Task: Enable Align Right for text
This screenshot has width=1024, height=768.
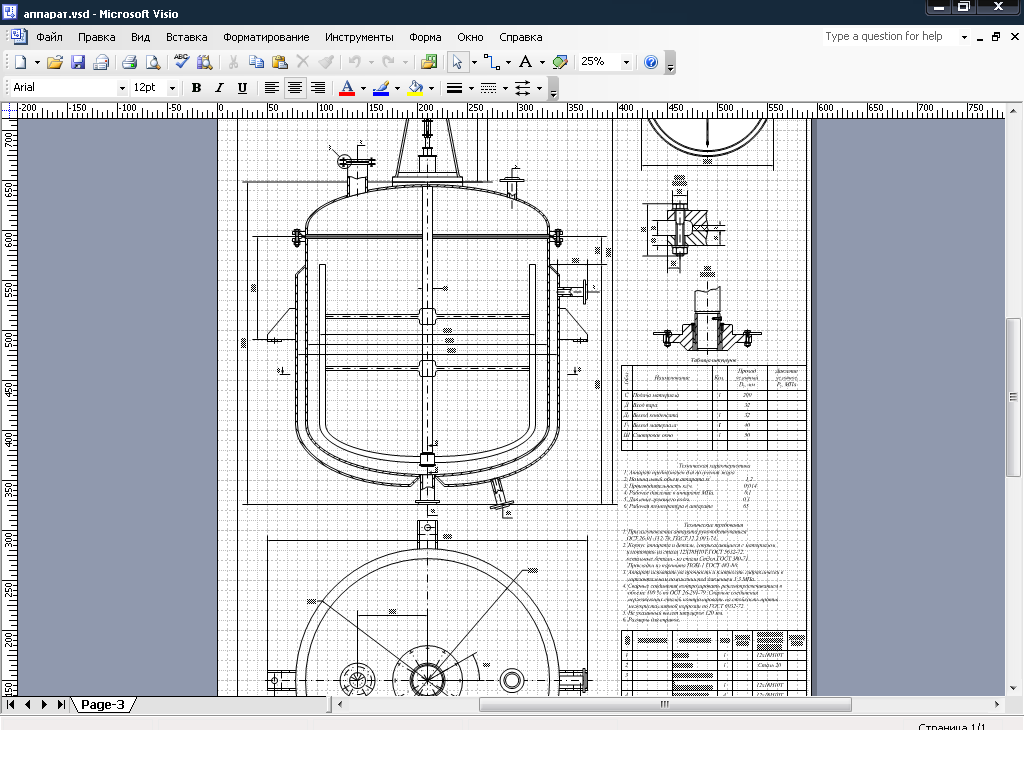Action: (x=318, y=88)
